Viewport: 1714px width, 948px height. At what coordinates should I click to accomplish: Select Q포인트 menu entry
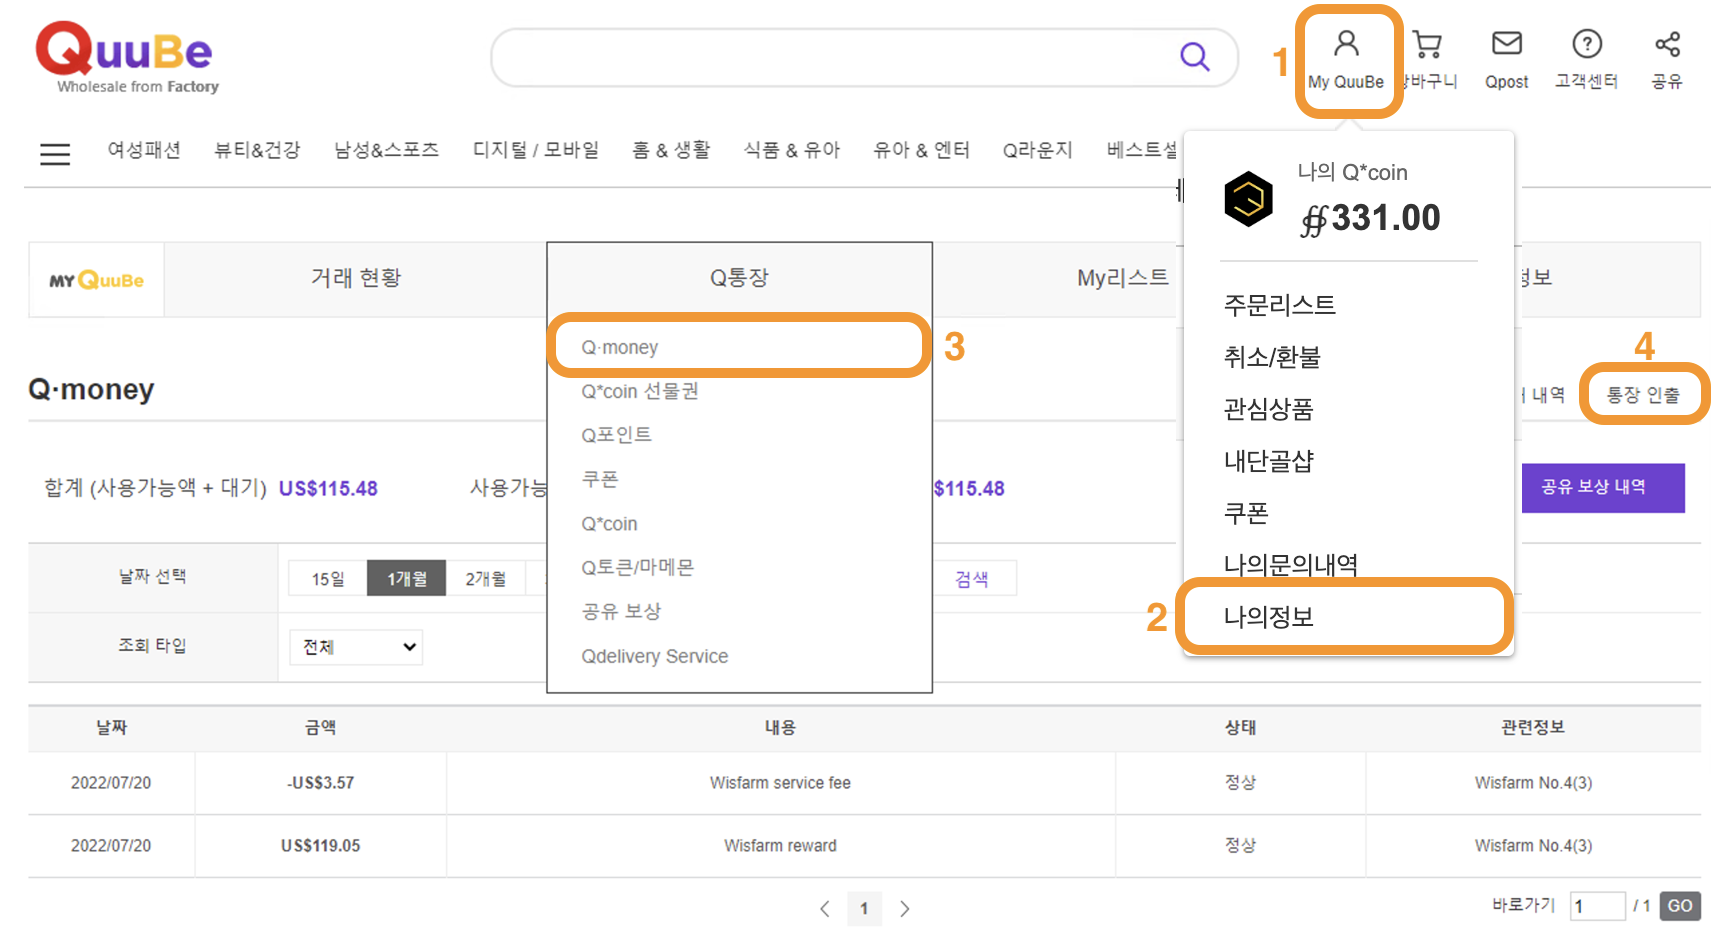(616, 435)
